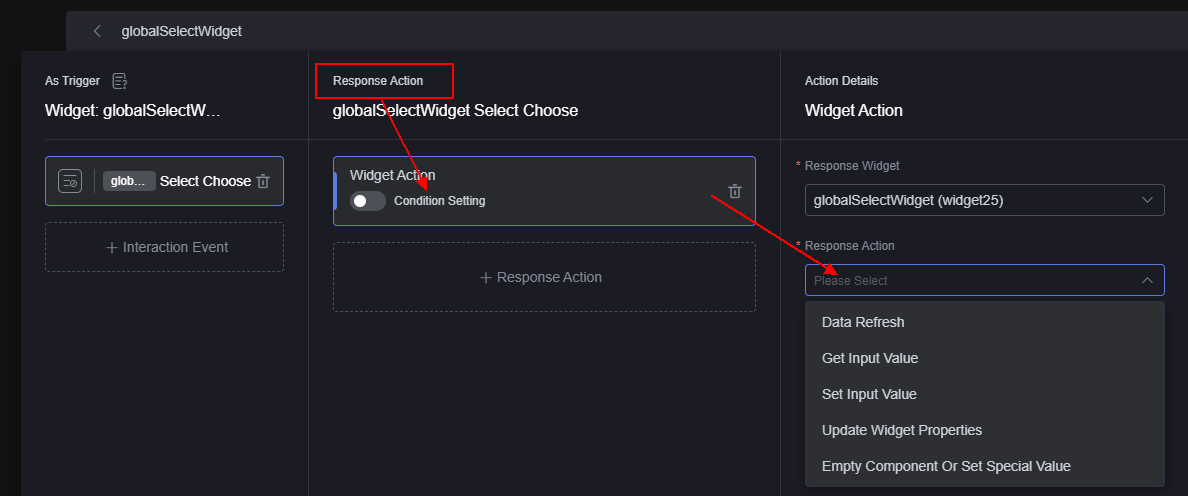The image size is (1188, 496).
Task: Add a new Interaction Event
Action: [x=164, y=247]
